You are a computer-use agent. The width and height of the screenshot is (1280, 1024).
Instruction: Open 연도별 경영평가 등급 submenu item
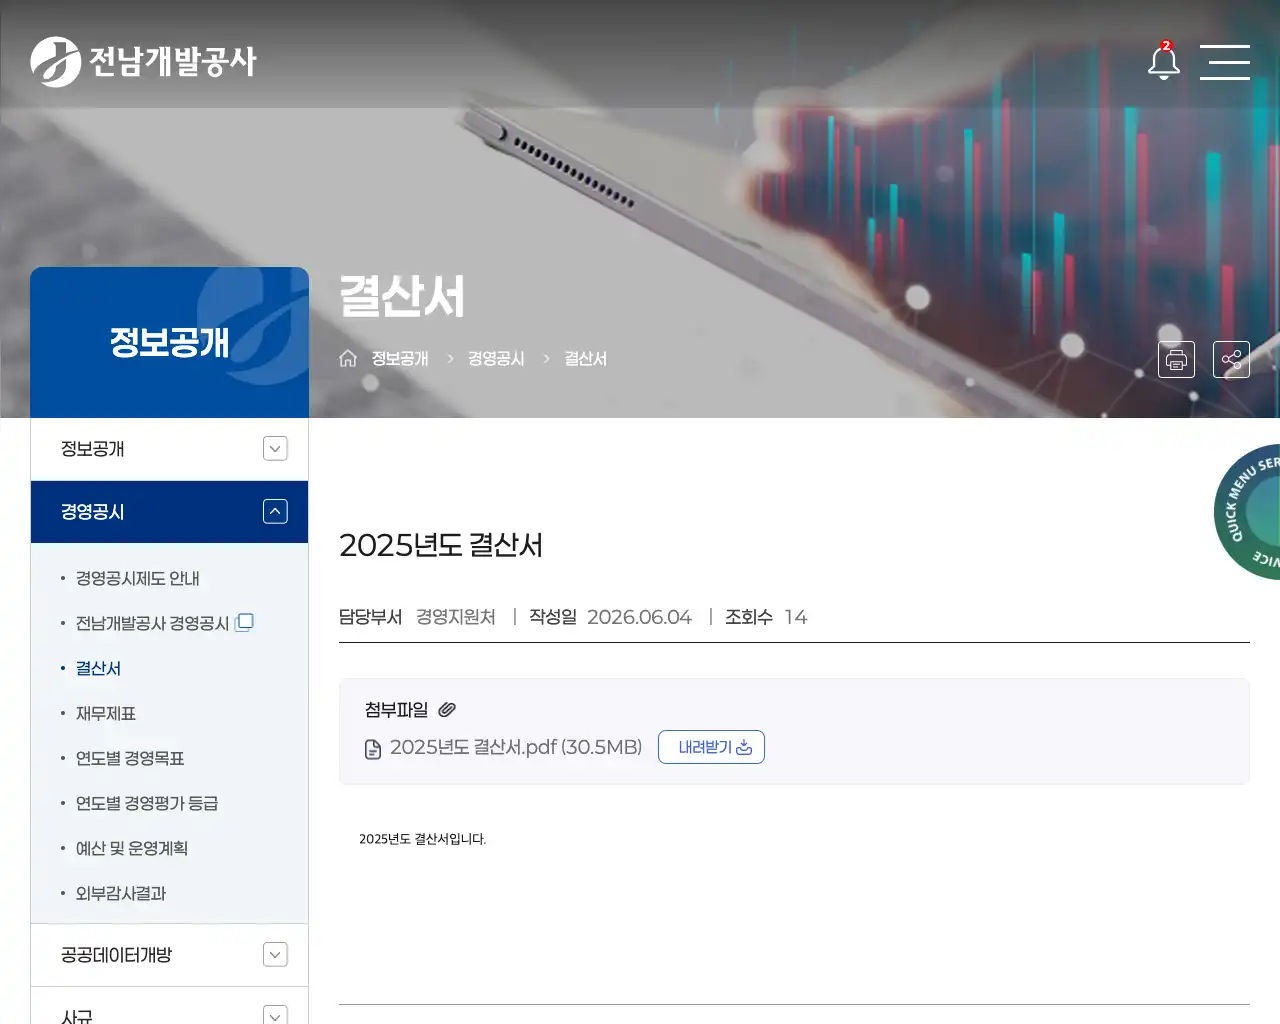click(147, 803)
